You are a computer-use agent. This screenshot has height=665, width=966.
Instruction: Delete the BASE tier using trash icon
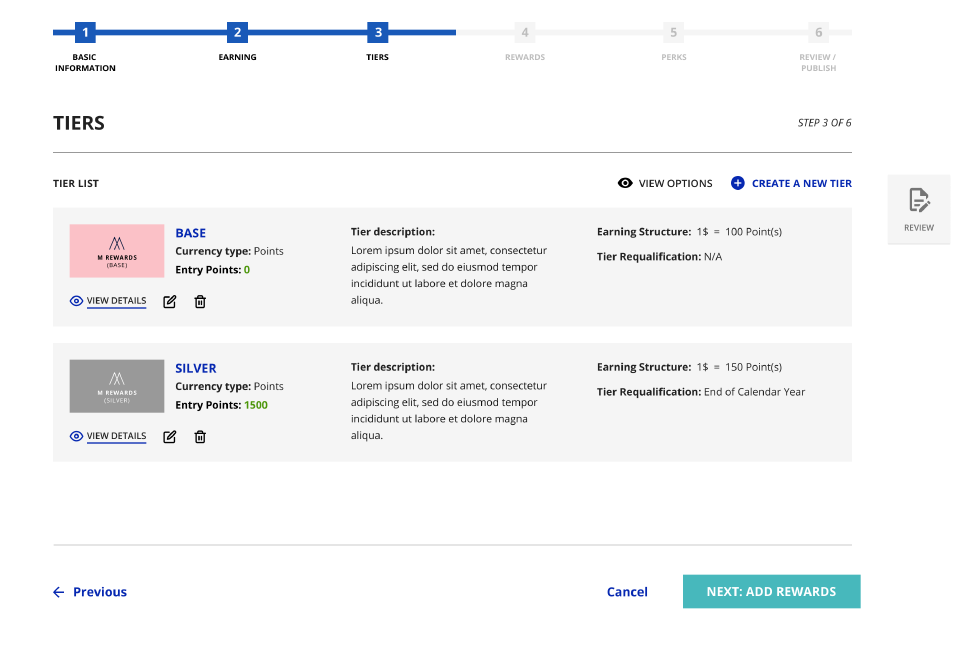[x=200, y=301]
